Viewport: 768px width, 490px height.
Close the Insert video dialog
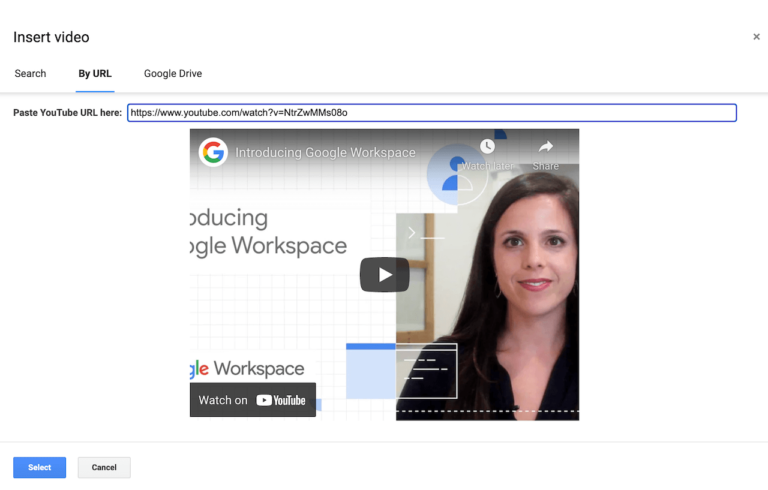[x=756, y=37]
